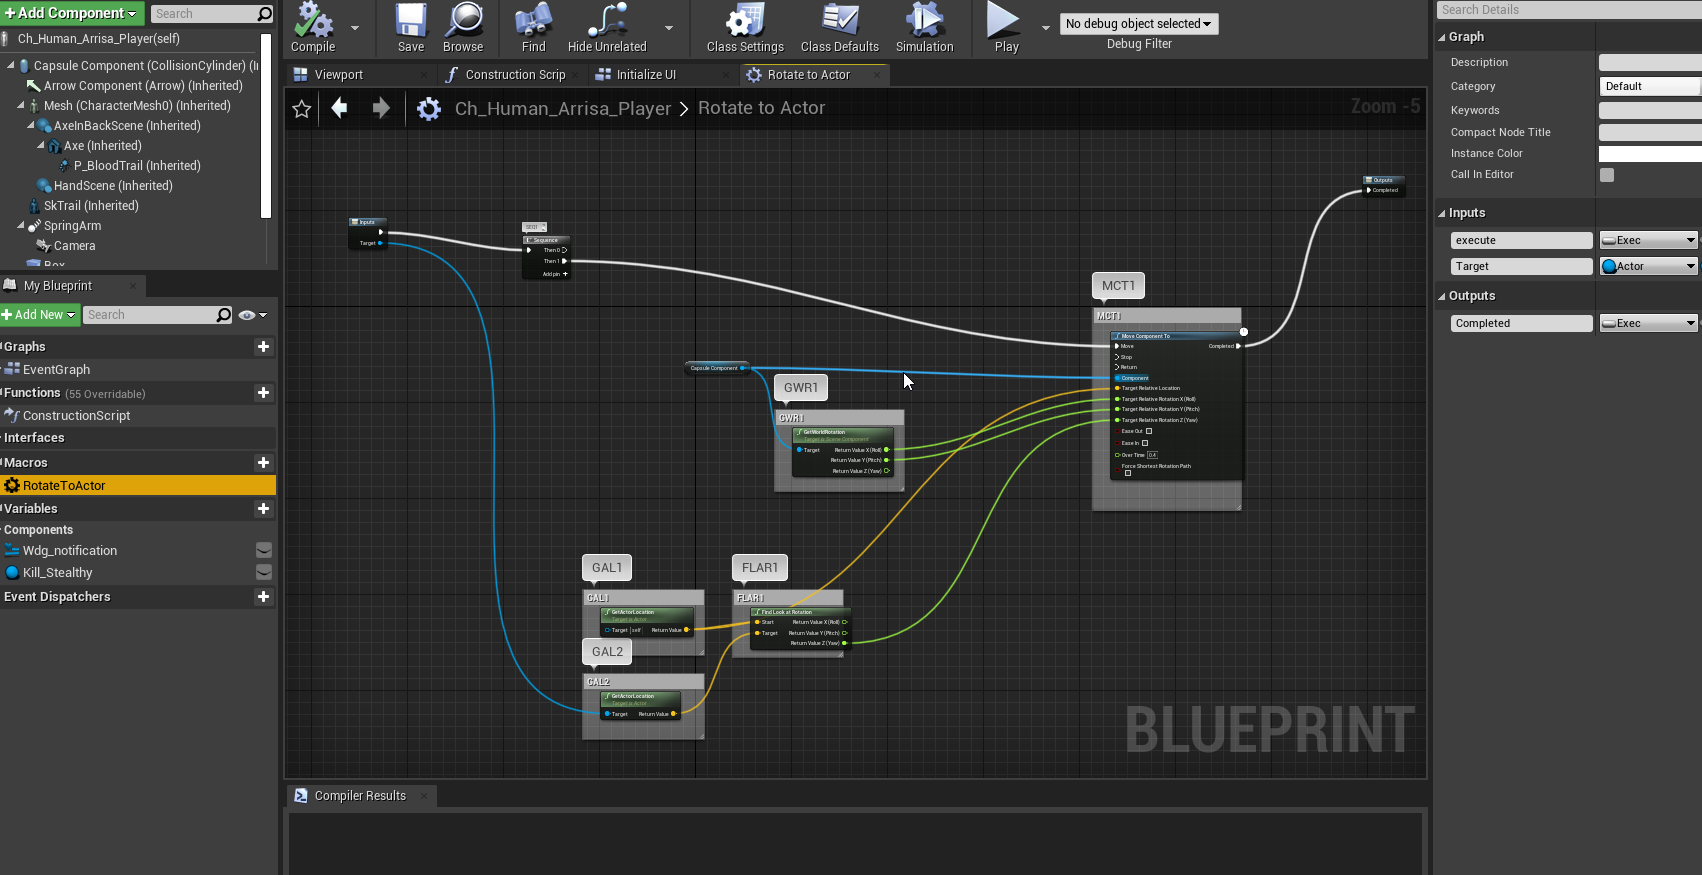This screenshot has width=1702, height=875.
Task: Click the Instance Color swatch
Action: pyautogui.click(x=1649, y=154)
